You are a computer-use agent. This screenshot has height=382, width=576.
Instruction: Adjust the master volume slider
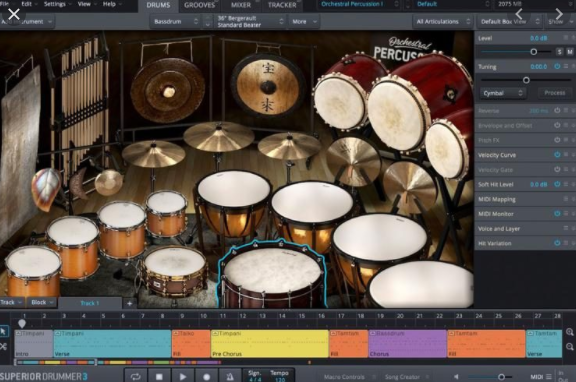pyautogui.click(x=501, y=377)
